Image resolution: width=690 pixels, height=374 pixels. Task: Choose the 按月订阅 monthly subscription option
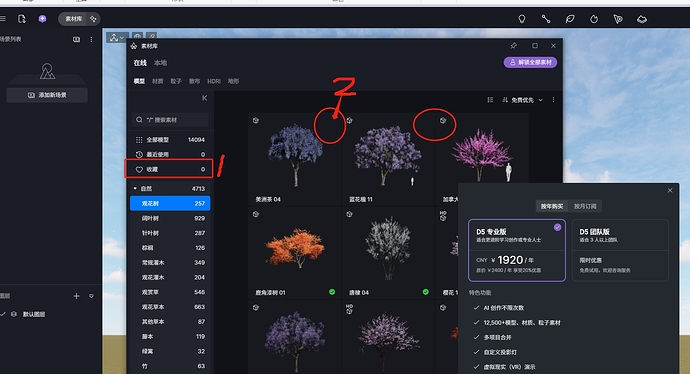coord(585,206)
